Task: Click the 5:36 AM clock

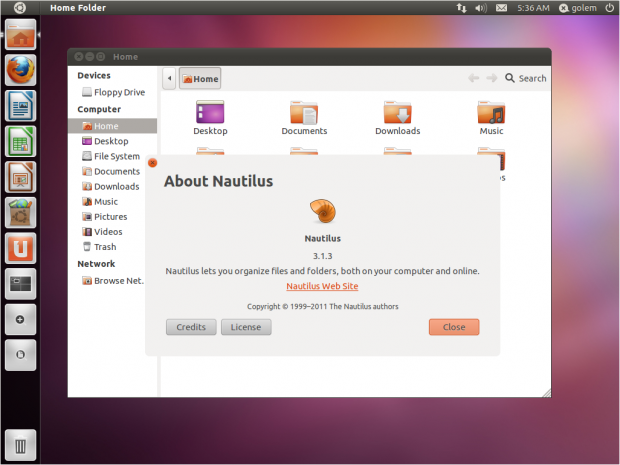Action: tap(533, 8)
